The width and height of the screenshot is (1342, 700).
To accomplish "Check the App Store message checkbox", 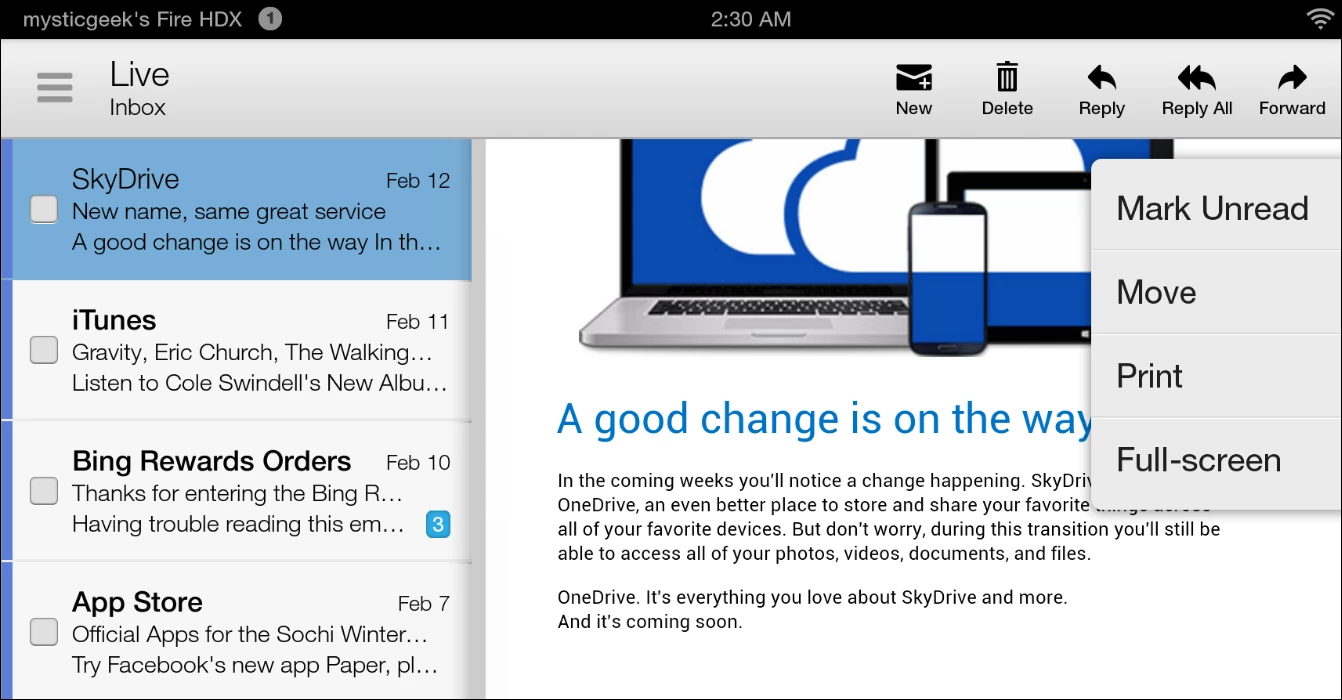I will pos(44,632).
